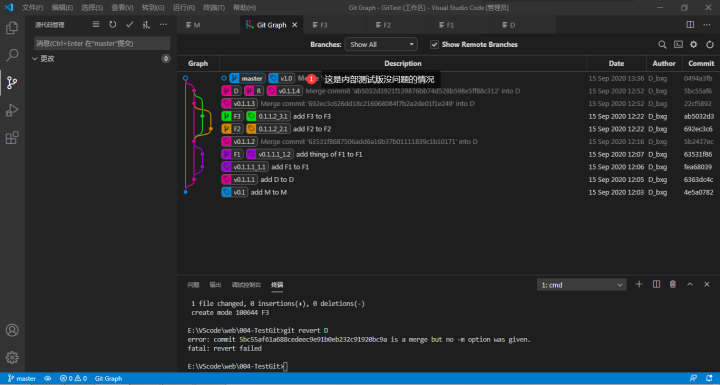The height and width of the screenshot is (385, 720).
Task: Commit changes with the checkmark icon
Action: click(129, 25)
